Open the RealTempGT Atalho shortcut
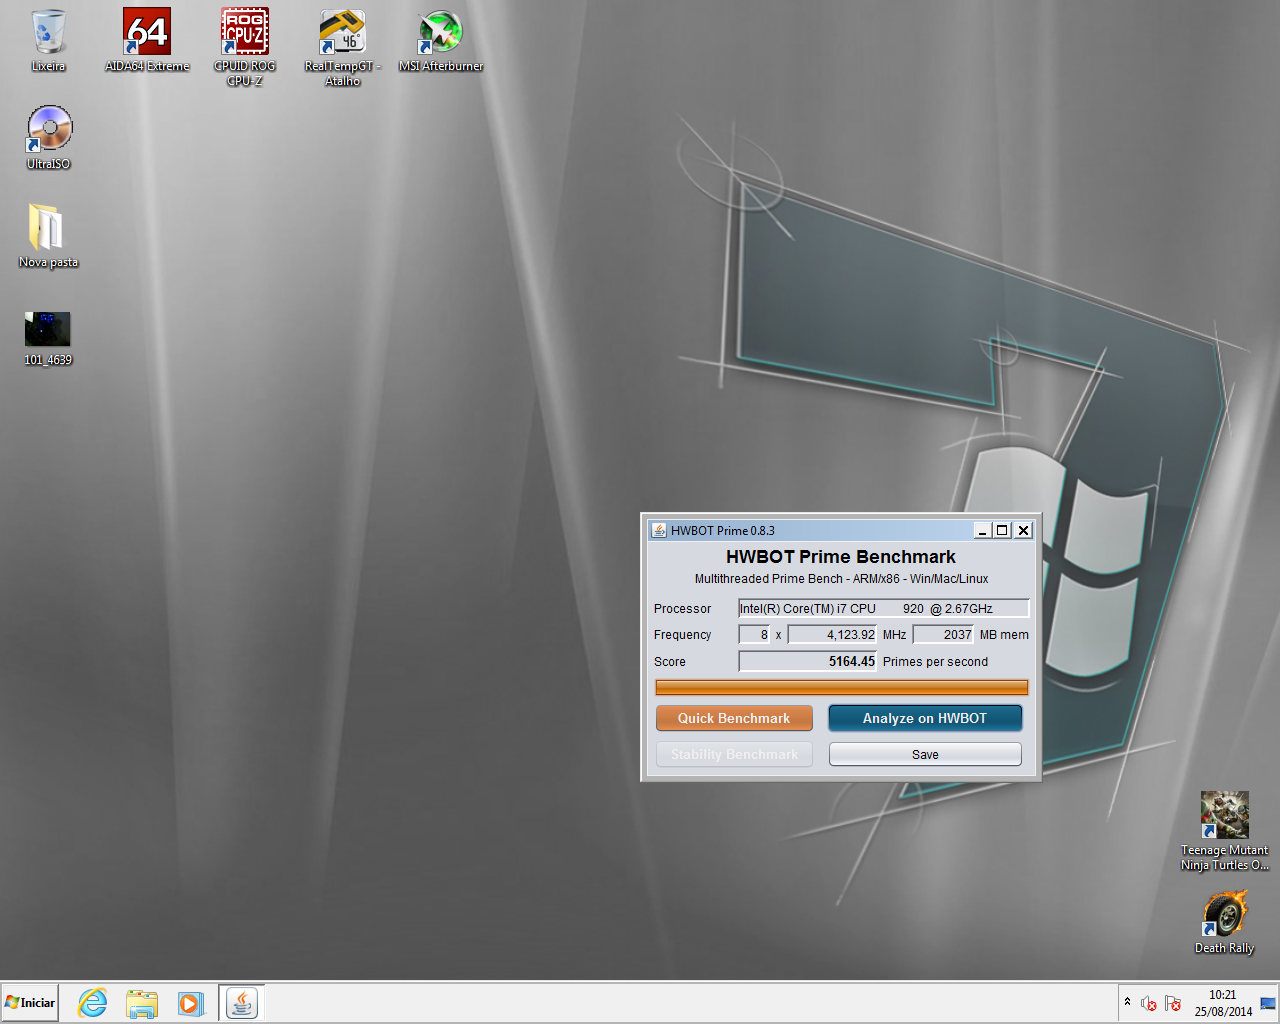Image resolution: width=1280 pixels, height=1024 pixels. pyautogui.click(x=343, y=47)
